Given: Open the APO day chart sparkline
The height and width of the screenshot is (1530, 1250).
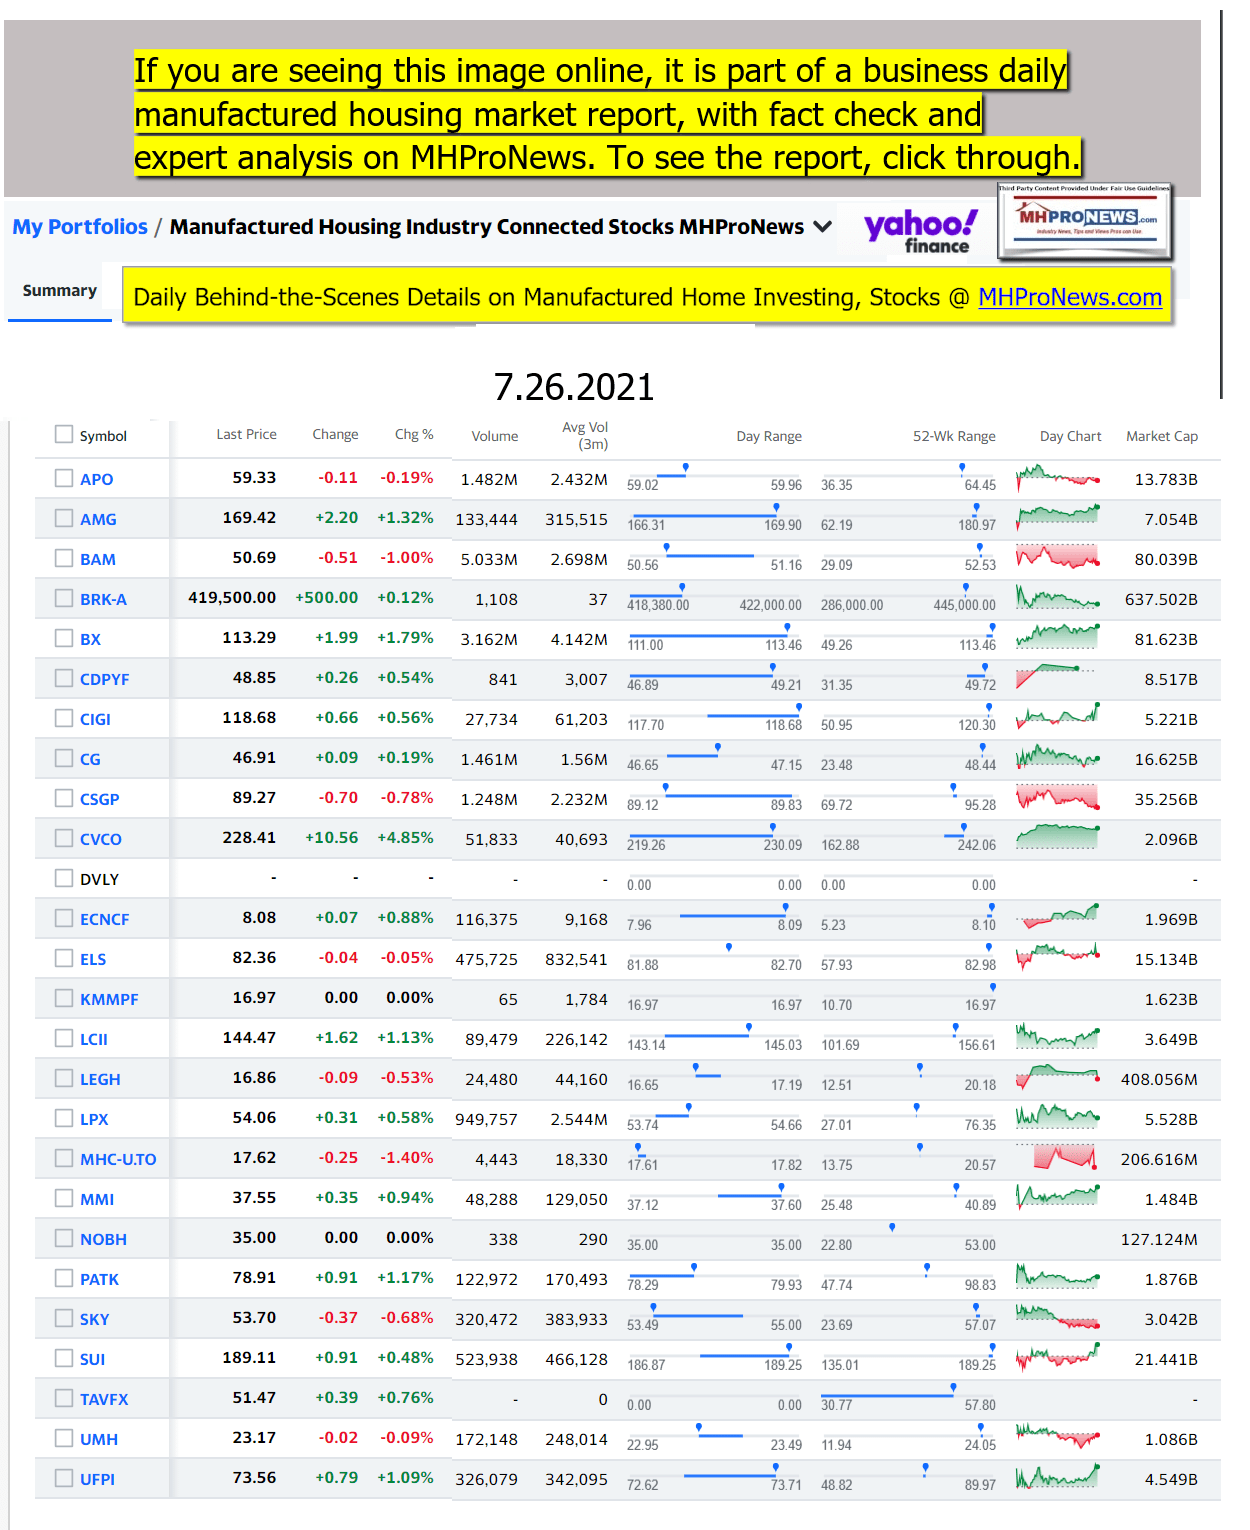Looking at the screenshot, I should point(1057,478).
